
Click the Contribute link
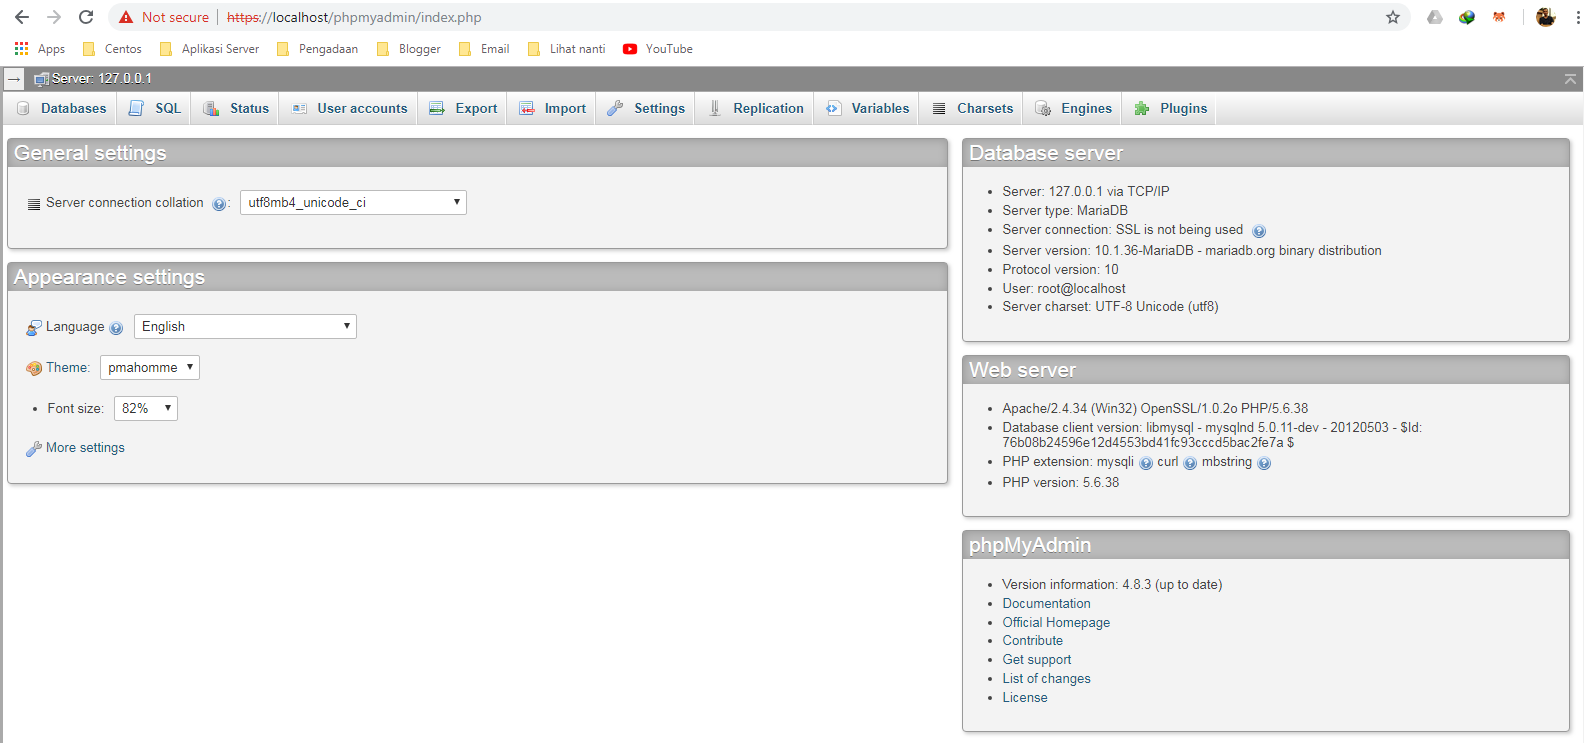pyautogui.click(x=1033, y=640)
